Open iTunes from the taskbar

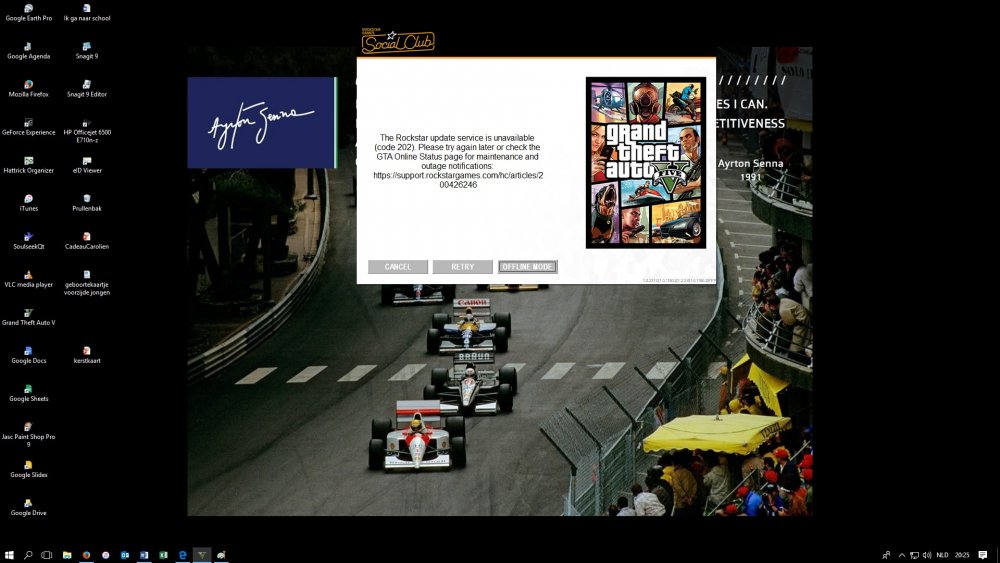[x=105, y=555]
